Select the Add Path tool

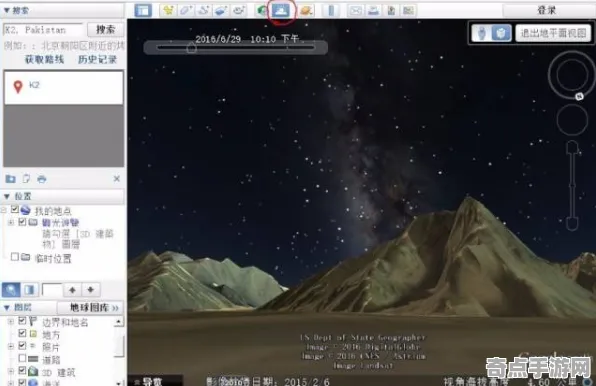(x=203, y=10)
